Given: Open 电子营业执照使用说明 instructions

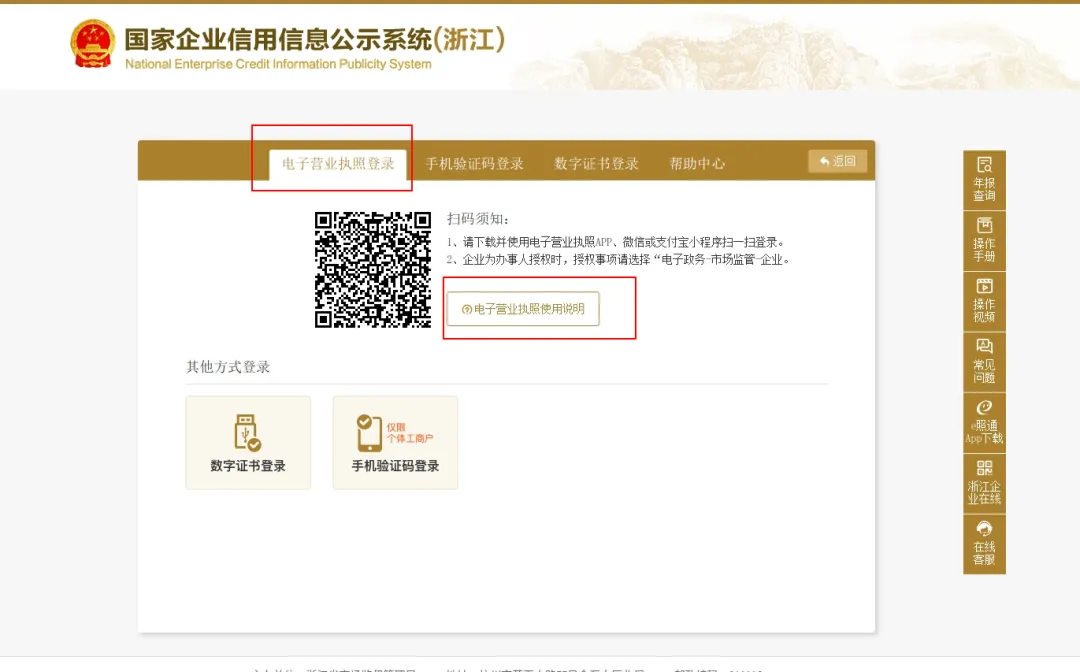Looking at the screenshot, I should tap(524, 309).
